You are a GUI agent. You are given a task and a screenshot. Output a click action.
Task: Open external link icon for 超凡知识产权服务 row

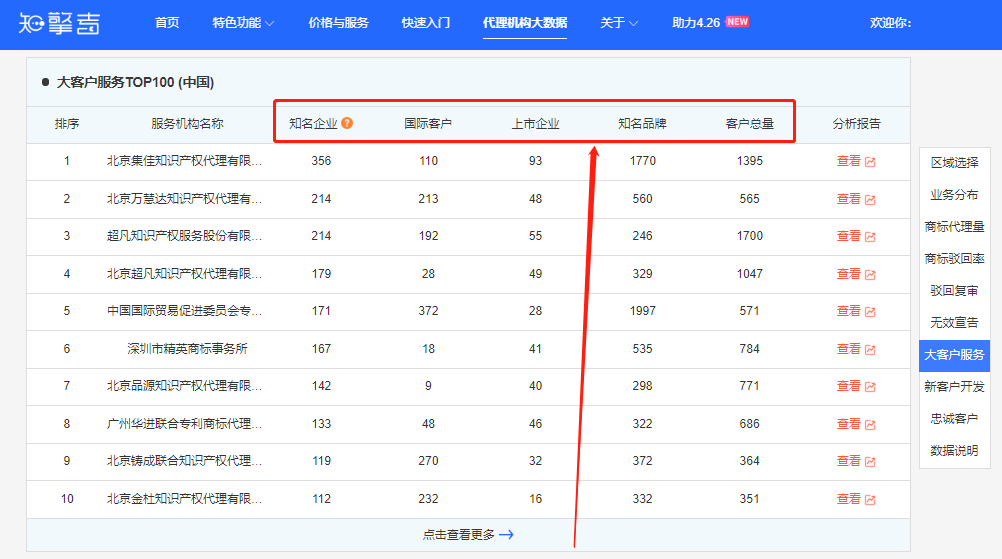(x=870, y=236)
